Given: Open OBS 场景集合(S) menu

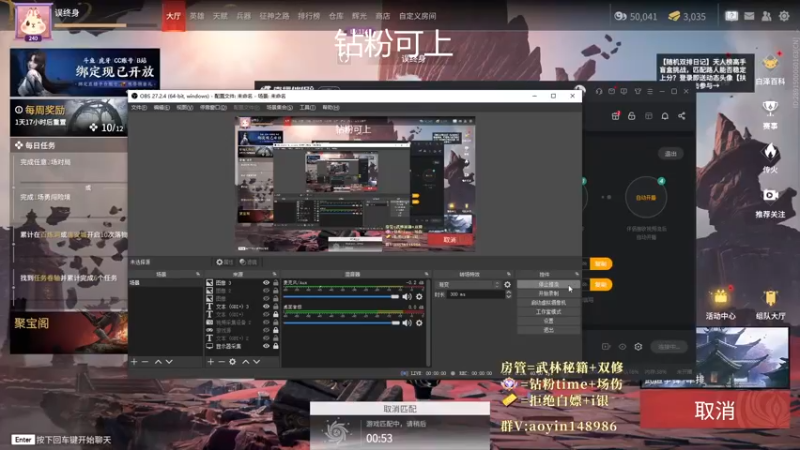Looking at the screenshot, I should click(279, 108).
